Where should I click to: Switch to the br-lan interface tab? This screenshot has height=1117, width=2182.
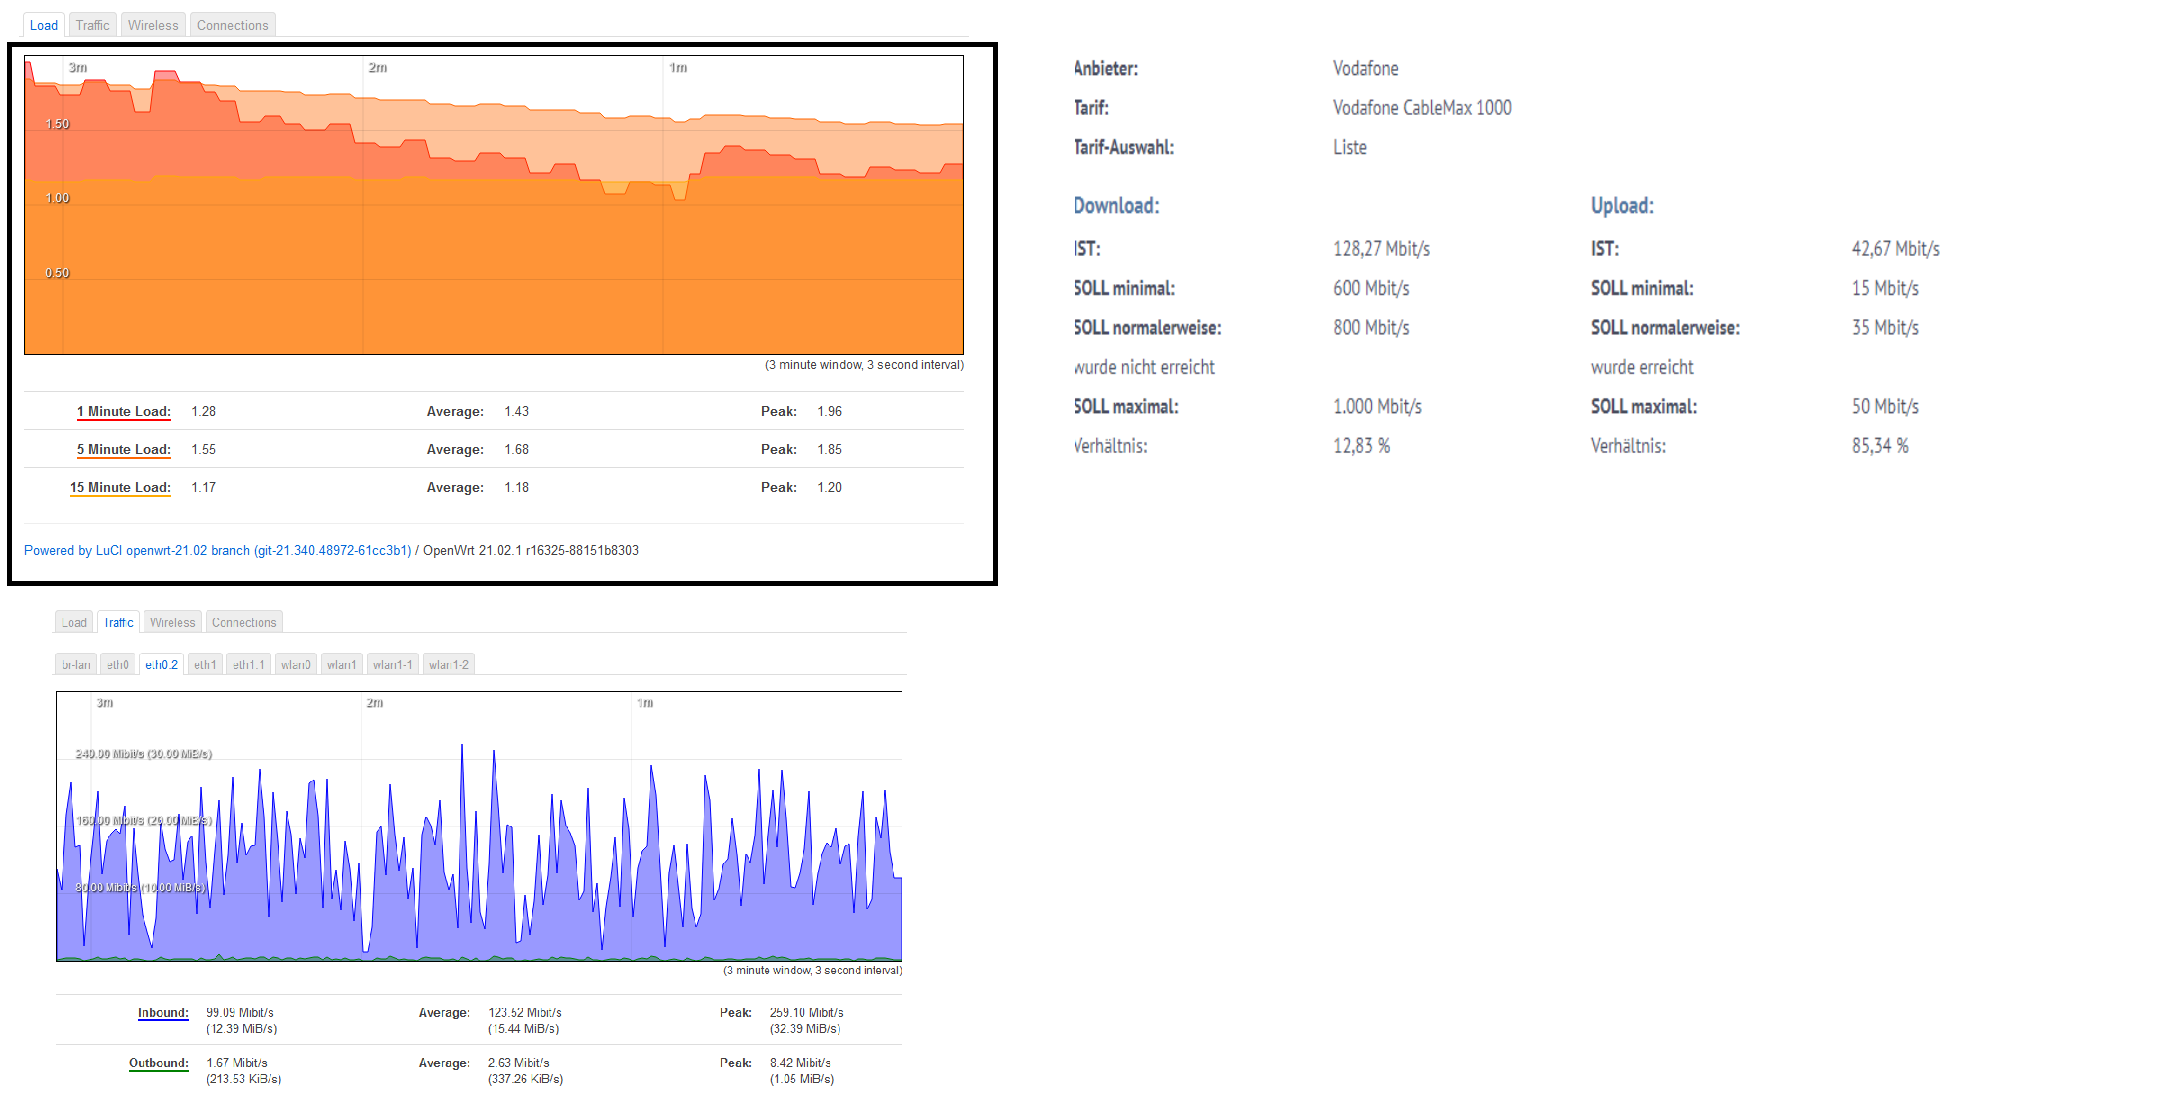76,664
